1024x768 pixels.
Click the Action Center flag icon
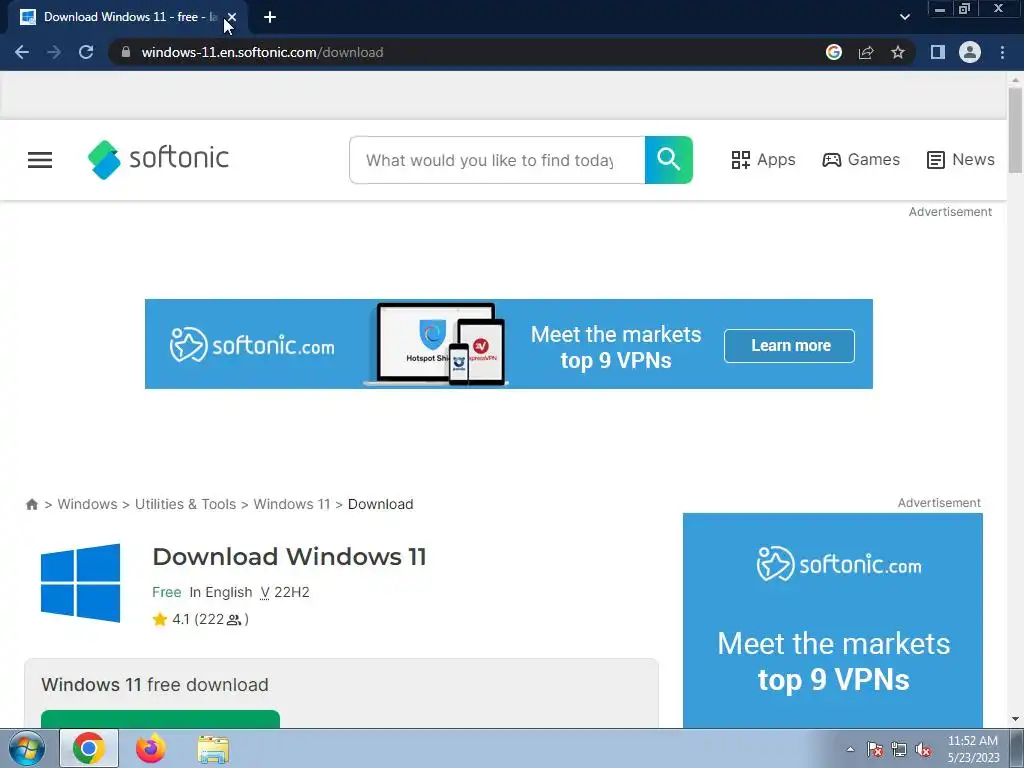pyautogui.click(x=875, y=750)
